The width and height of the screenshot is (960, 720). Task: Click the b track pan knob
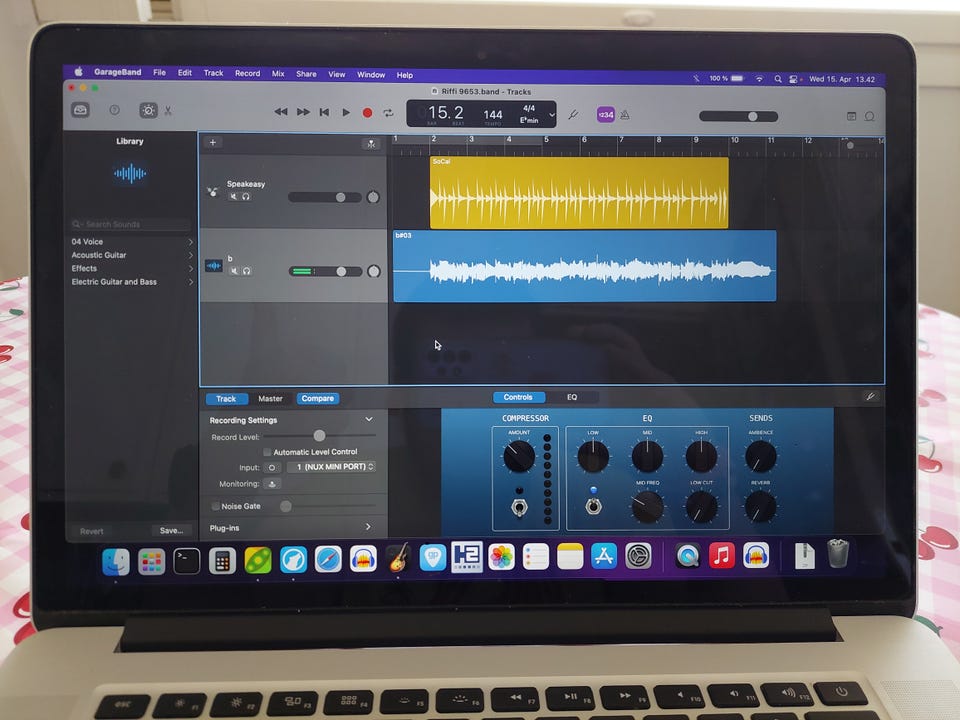(x=373, y=271)
